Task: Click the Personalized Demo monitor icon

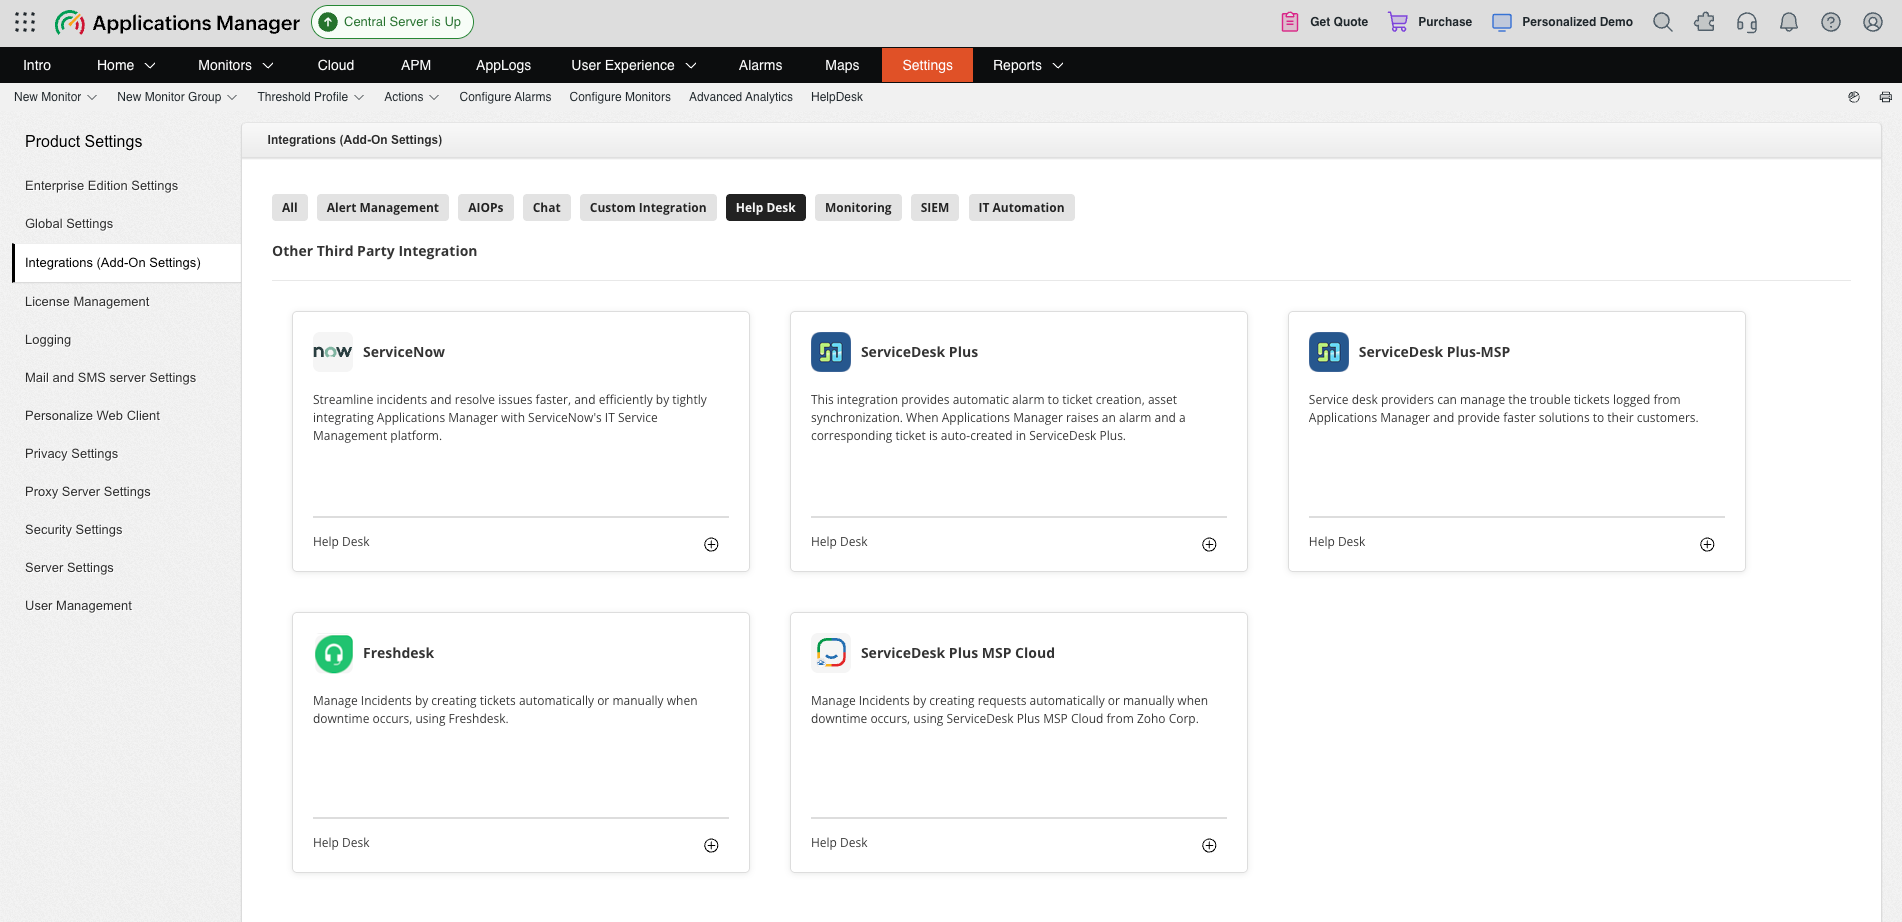Action: (x=1502, y=22)
